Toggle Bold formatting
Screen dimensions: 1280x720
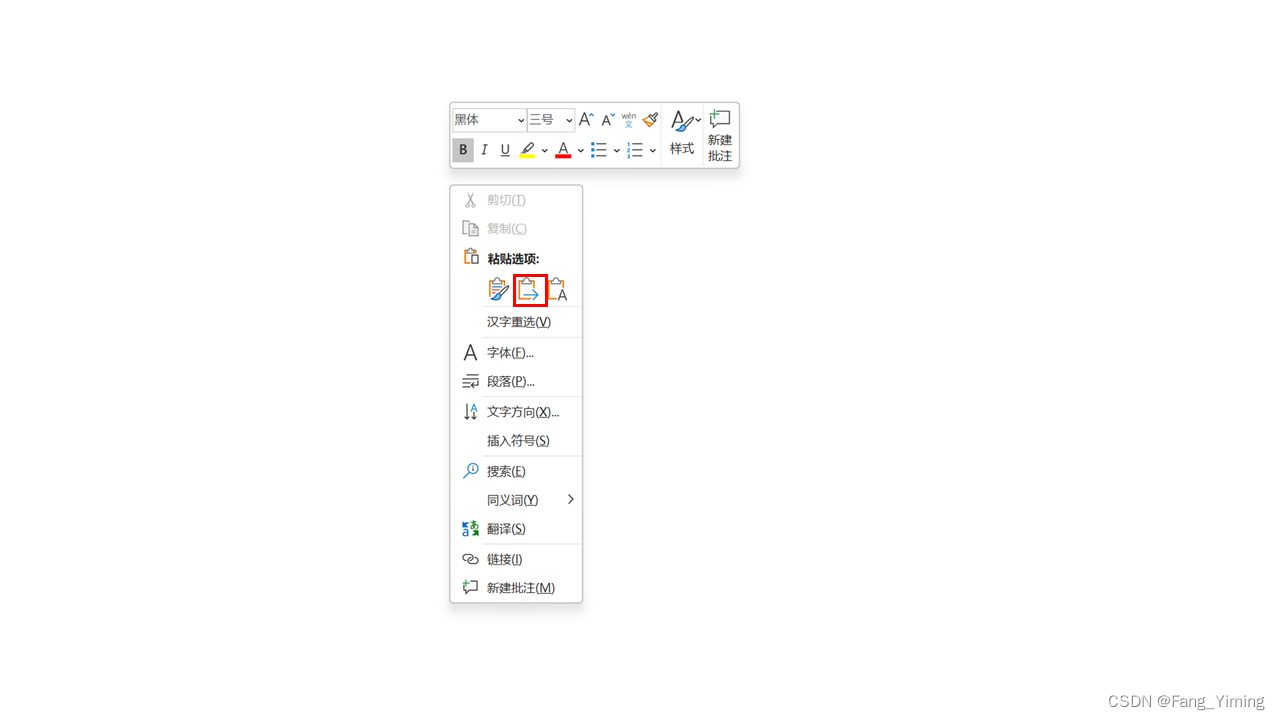[x=463, y=150]
